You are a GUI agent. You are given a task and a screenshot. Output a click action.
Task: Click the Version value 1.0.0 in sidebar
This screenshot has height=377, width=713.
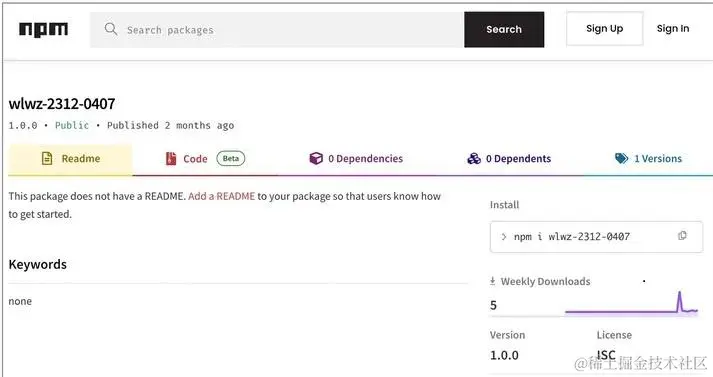504,355
